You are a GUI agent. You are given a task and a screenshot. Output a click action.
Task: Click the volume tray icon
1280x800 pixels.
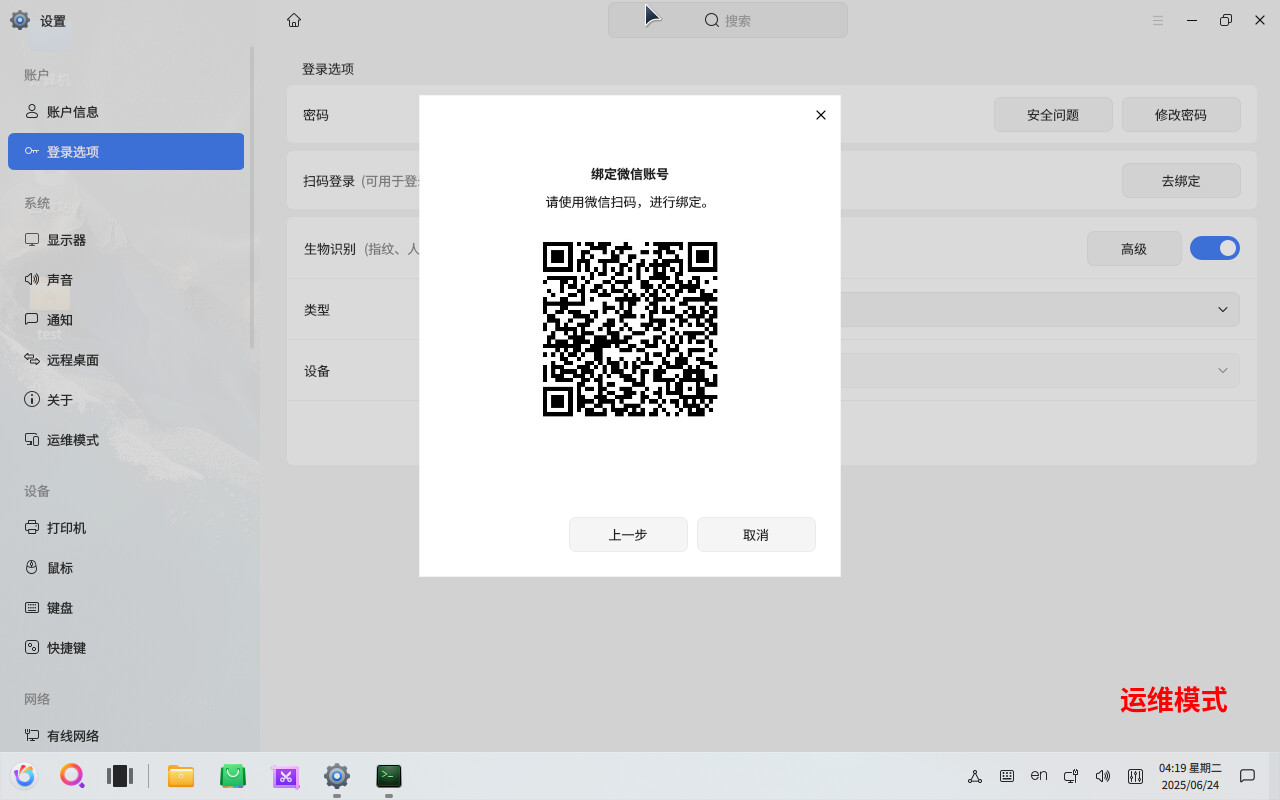coord(1103,776)
